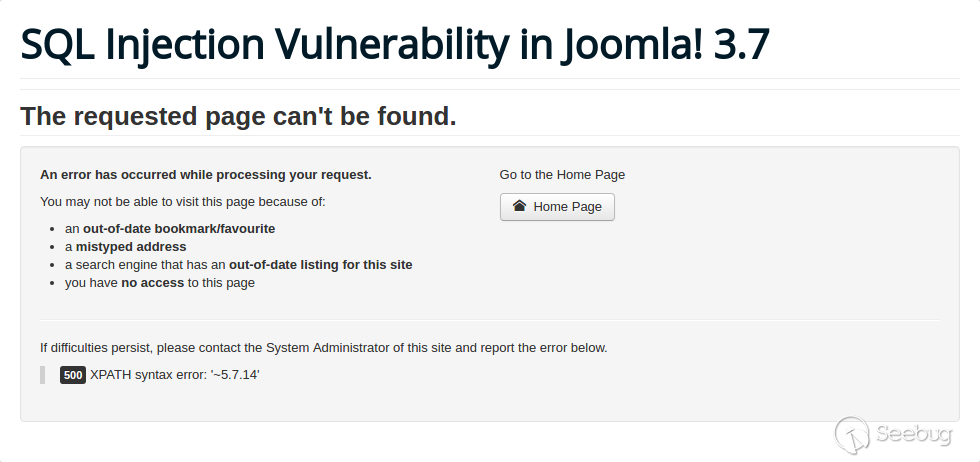
Task: Click the horizontal divider inside error panel
Action: coord(490,320)
